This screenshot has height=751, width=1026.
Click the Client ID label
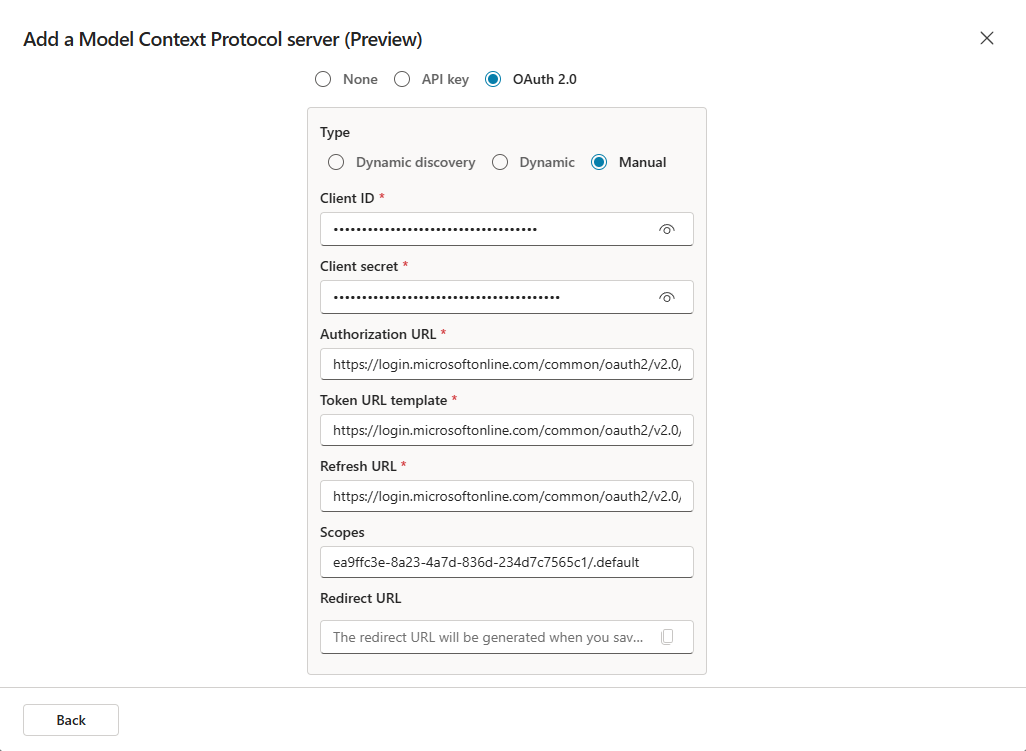point(347,198)
